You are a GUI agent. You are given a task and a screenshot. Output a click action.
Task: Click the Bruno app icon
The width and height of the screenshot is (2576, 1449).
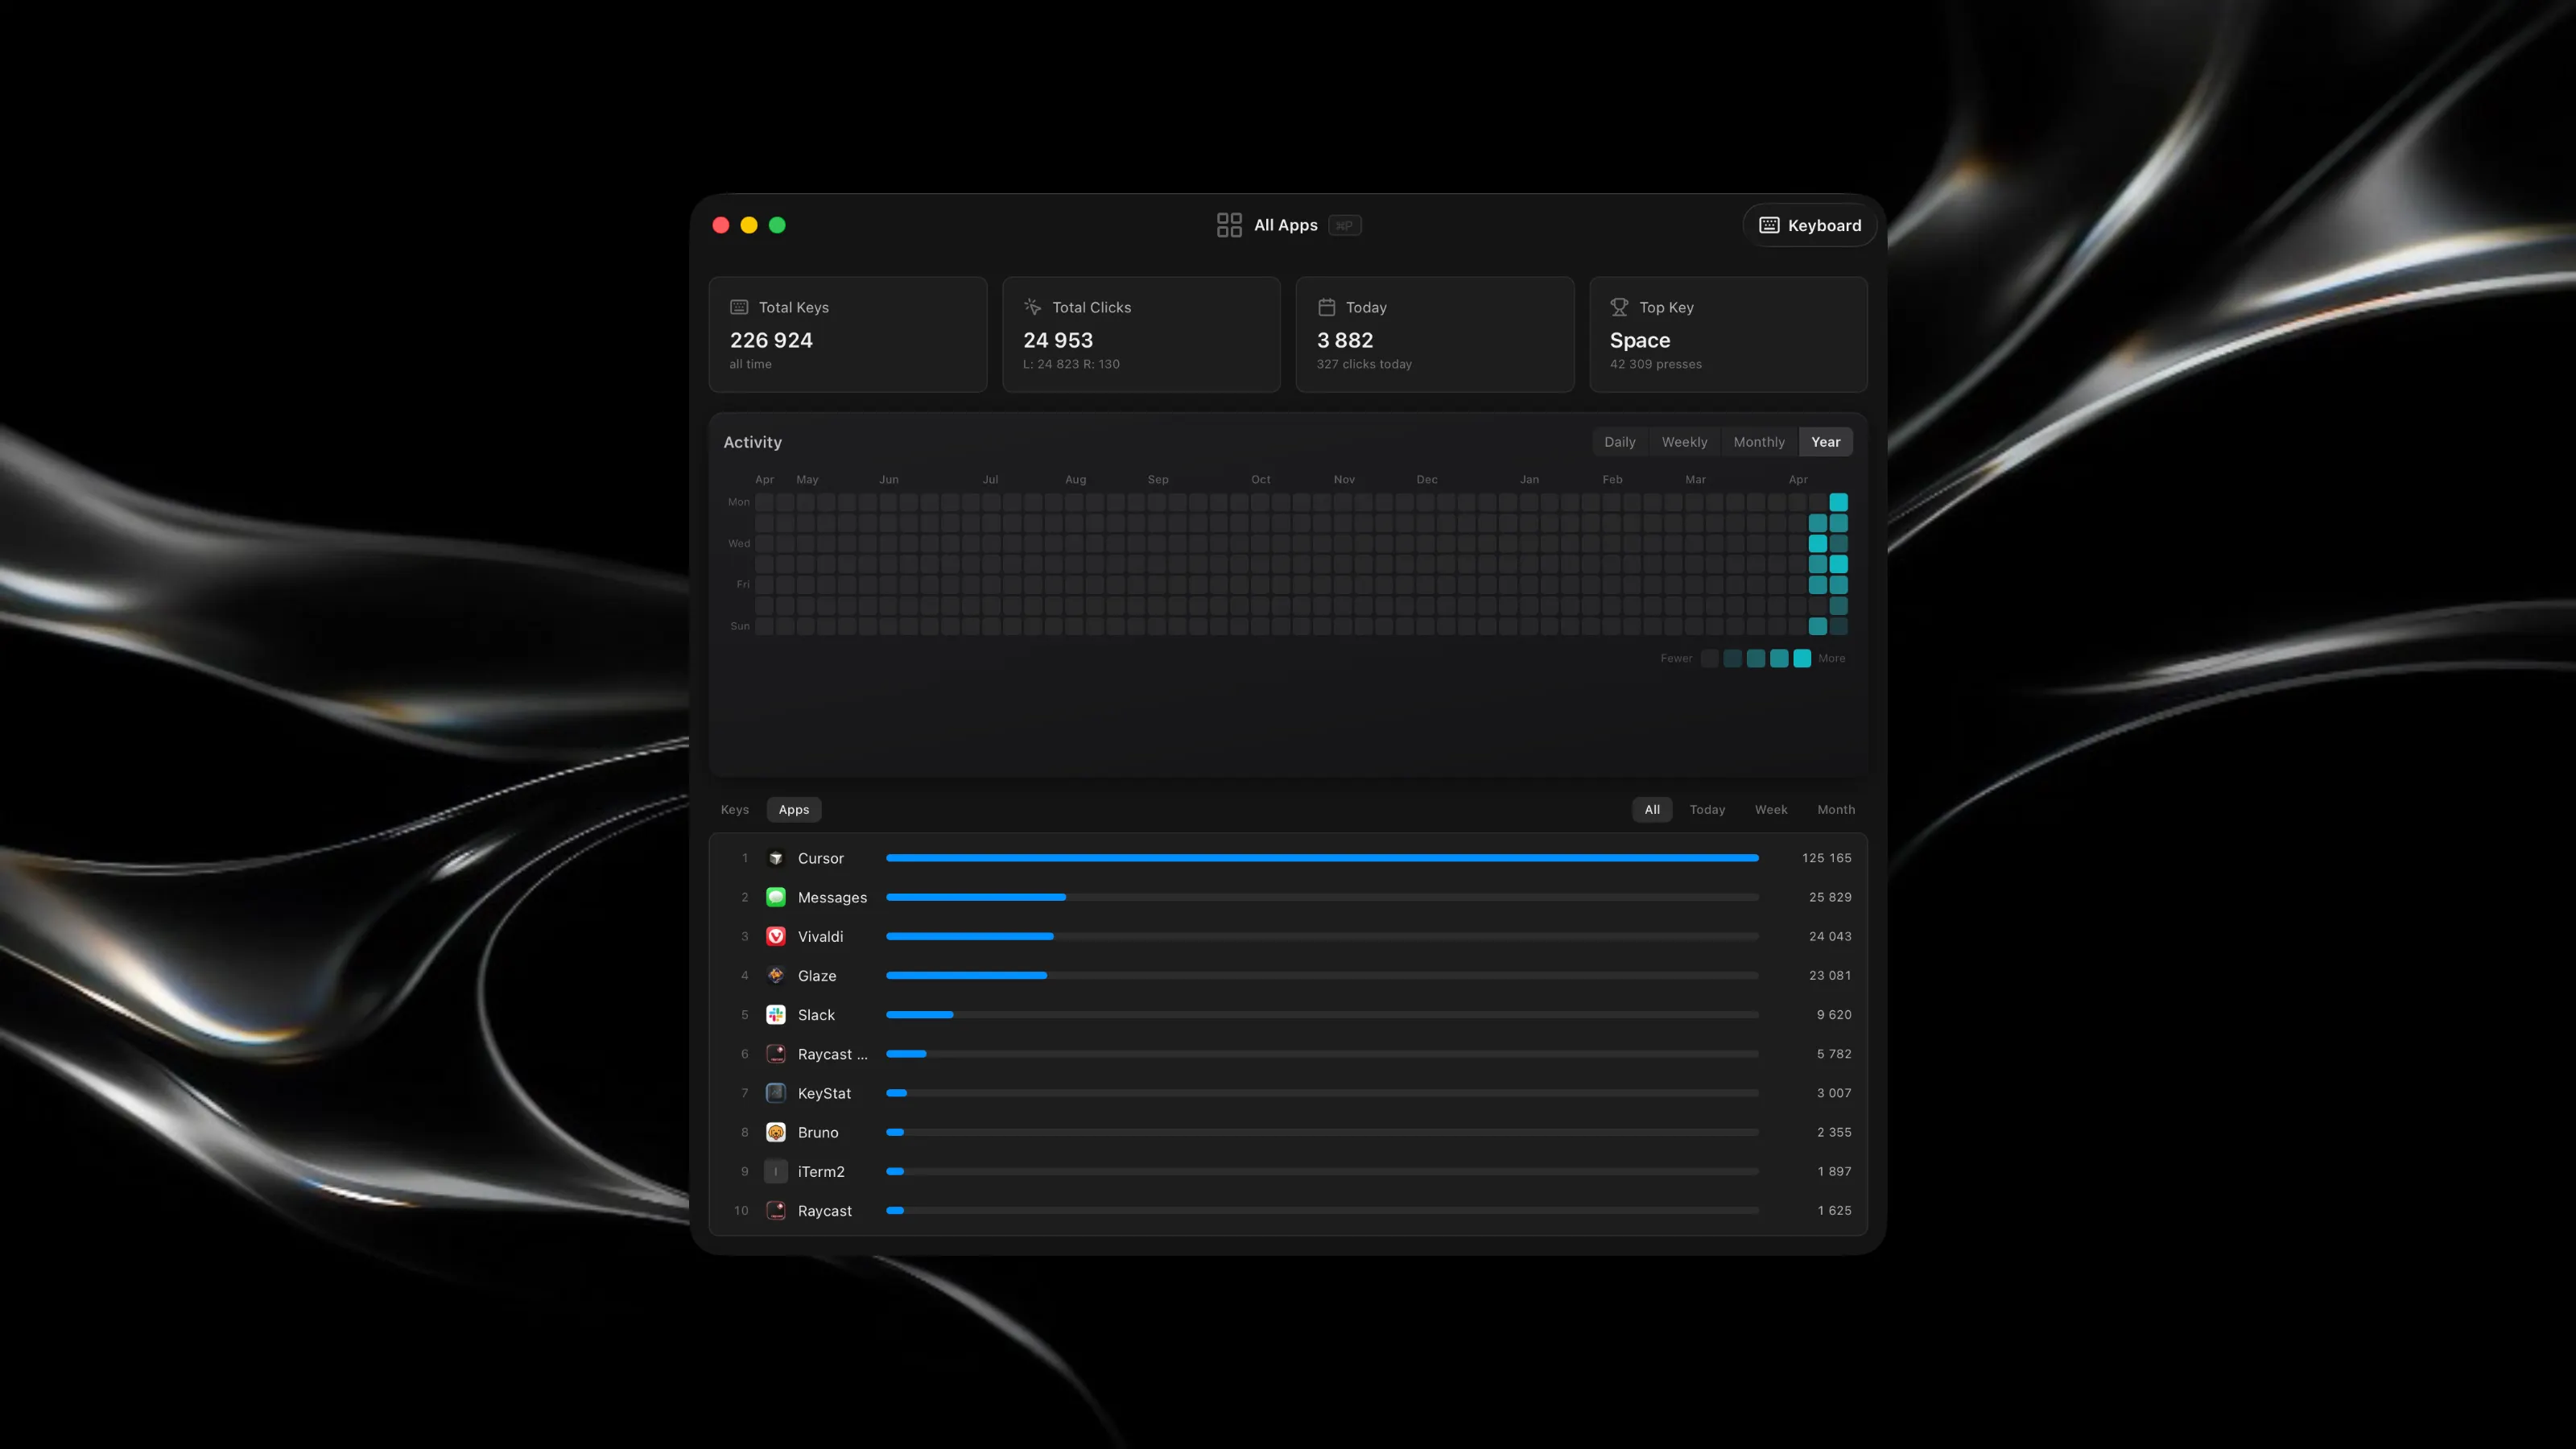[x=776, y=1132]
